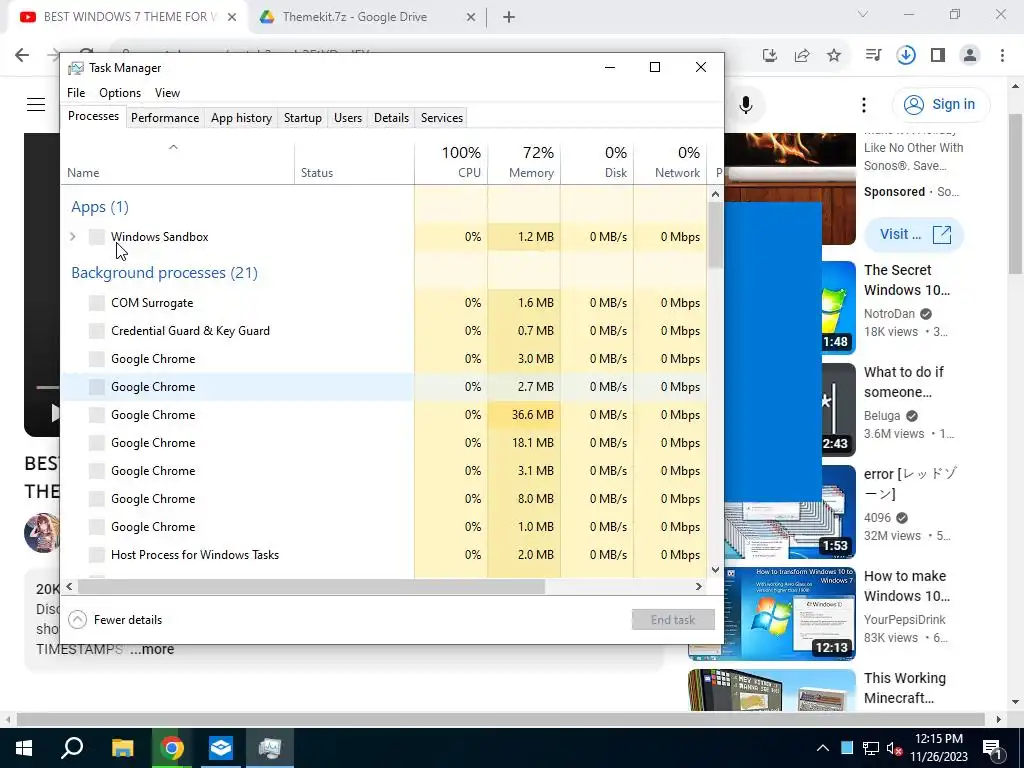Open Windows Start menu

point(24,748)
